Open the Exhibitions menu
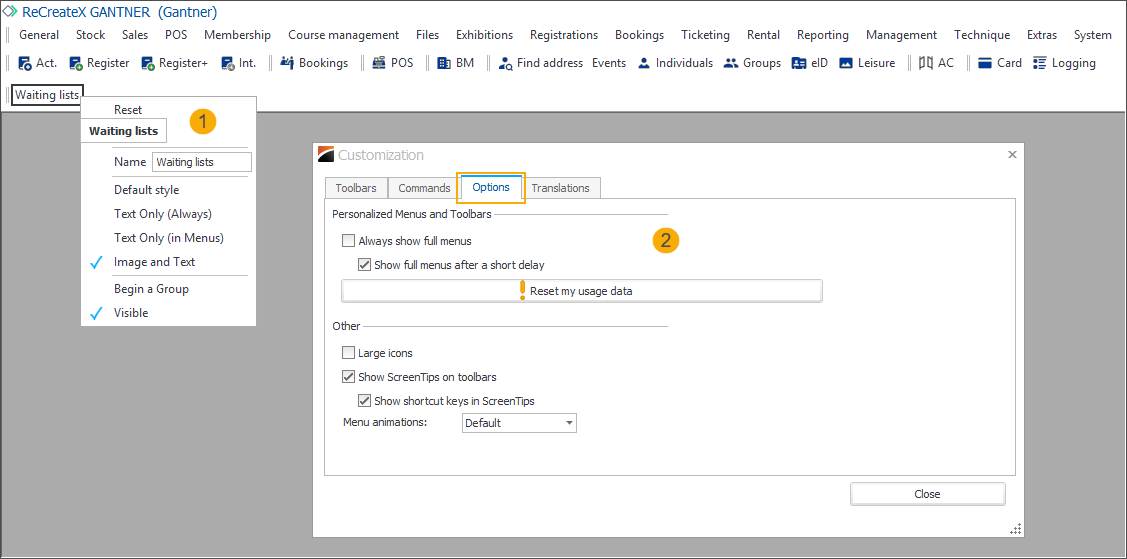The height and width of the screenshot is (559, 1127). [x=484, y=34]
